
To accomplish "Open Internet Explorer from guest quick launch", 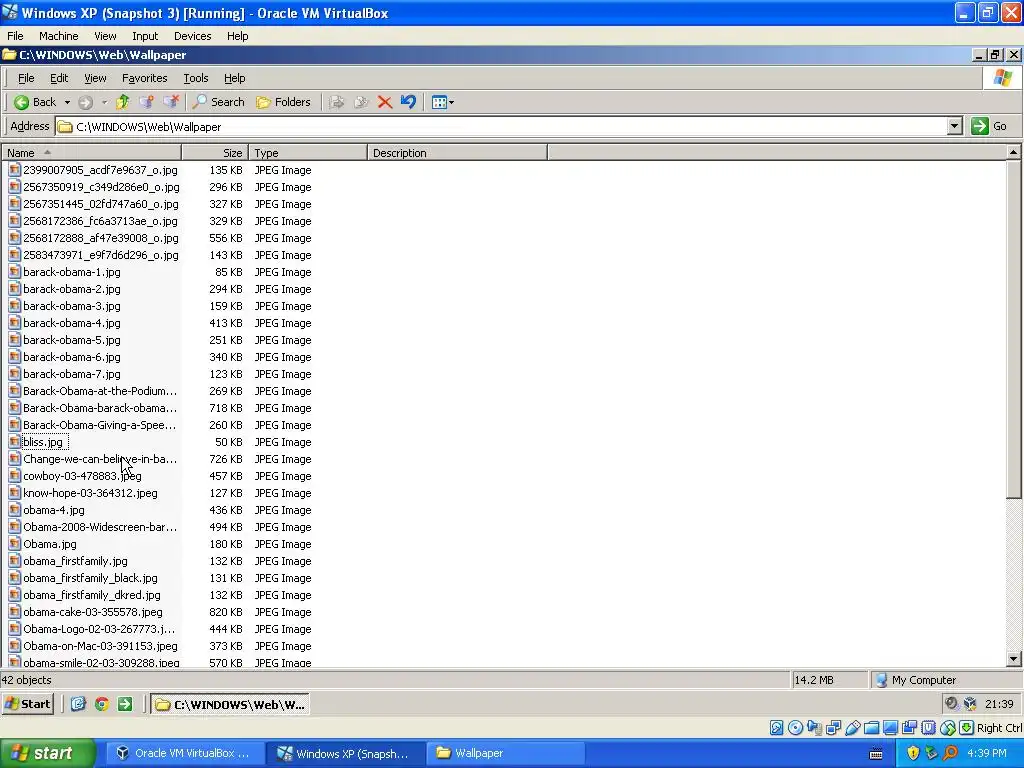I will point(78,704).
